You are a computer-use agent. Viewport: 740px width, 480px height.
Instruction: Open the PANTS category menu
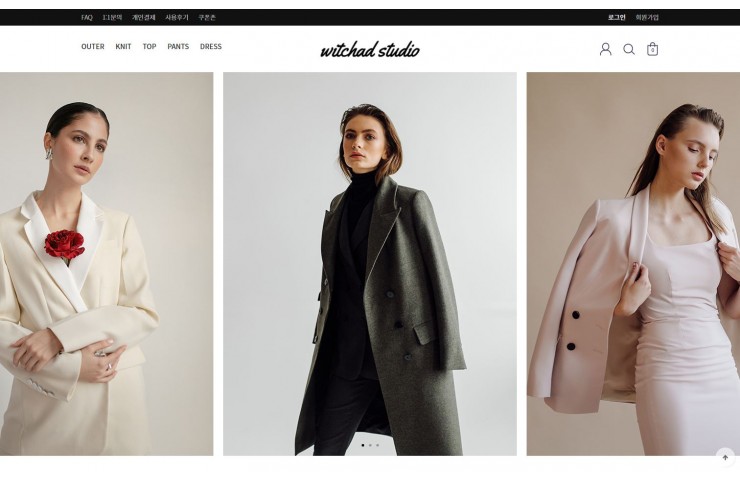178,47
